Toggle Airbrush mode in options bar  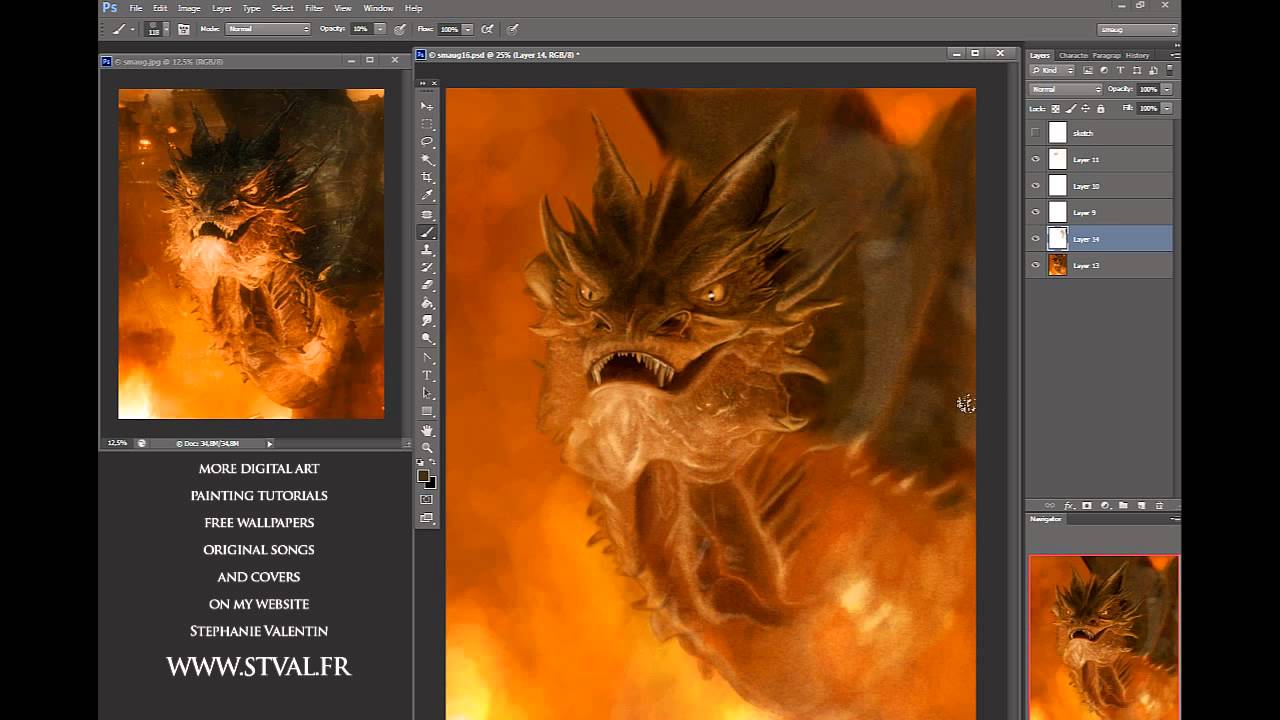coord(487,30)
